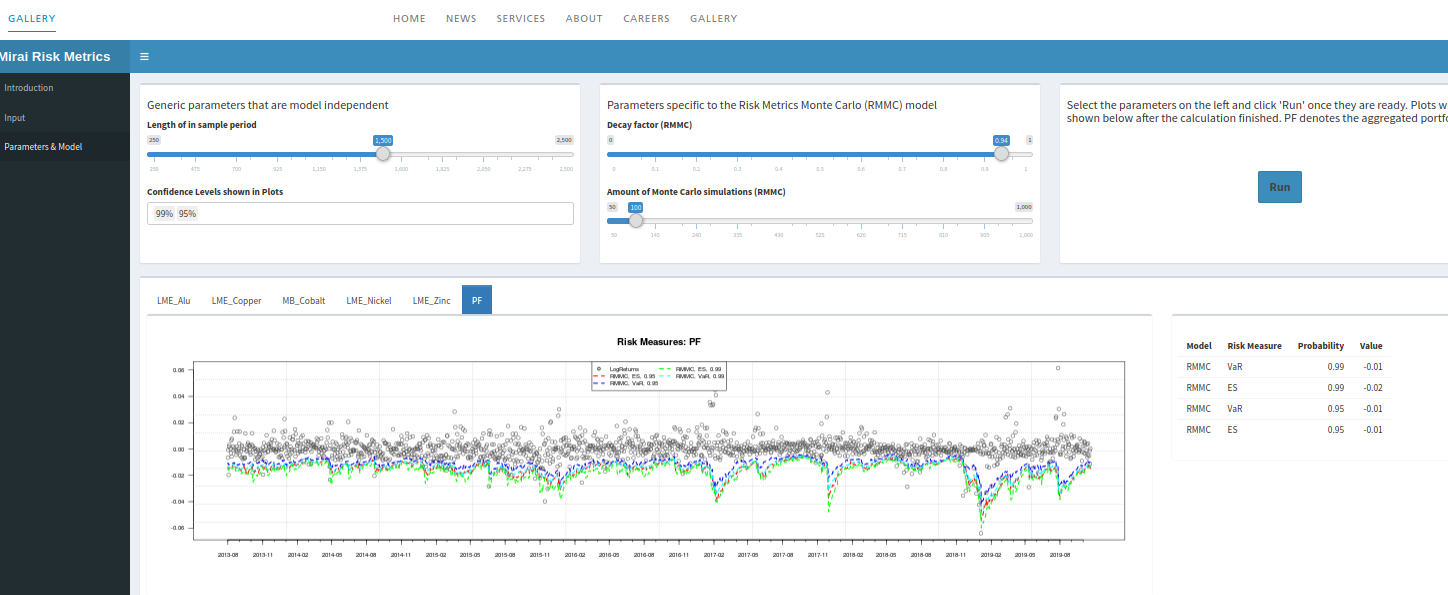Image resolution: width=1448 pixels, height=595 pixels.
Task: Select the 99% confidence level tag
Action: tap(164, 214)
